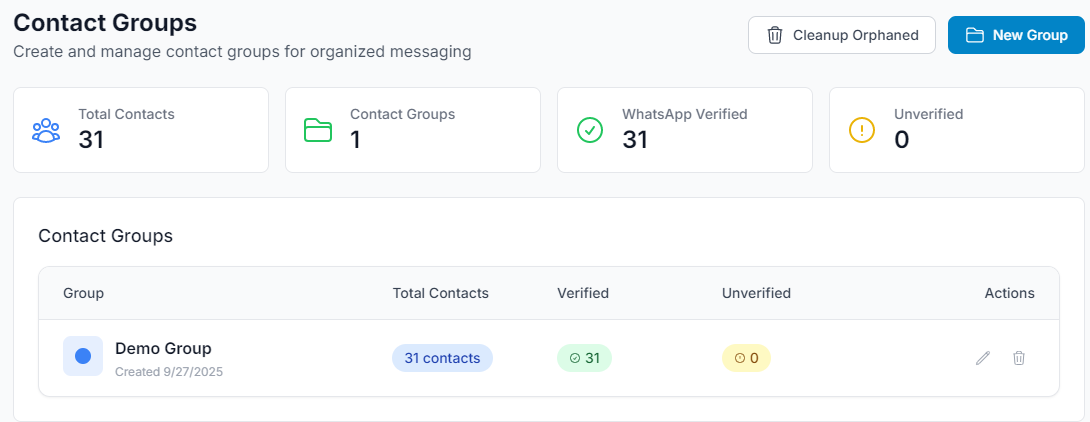1090x422 pixels.
Task: Click the folder icon in New Group button
Action: point(975,35)
